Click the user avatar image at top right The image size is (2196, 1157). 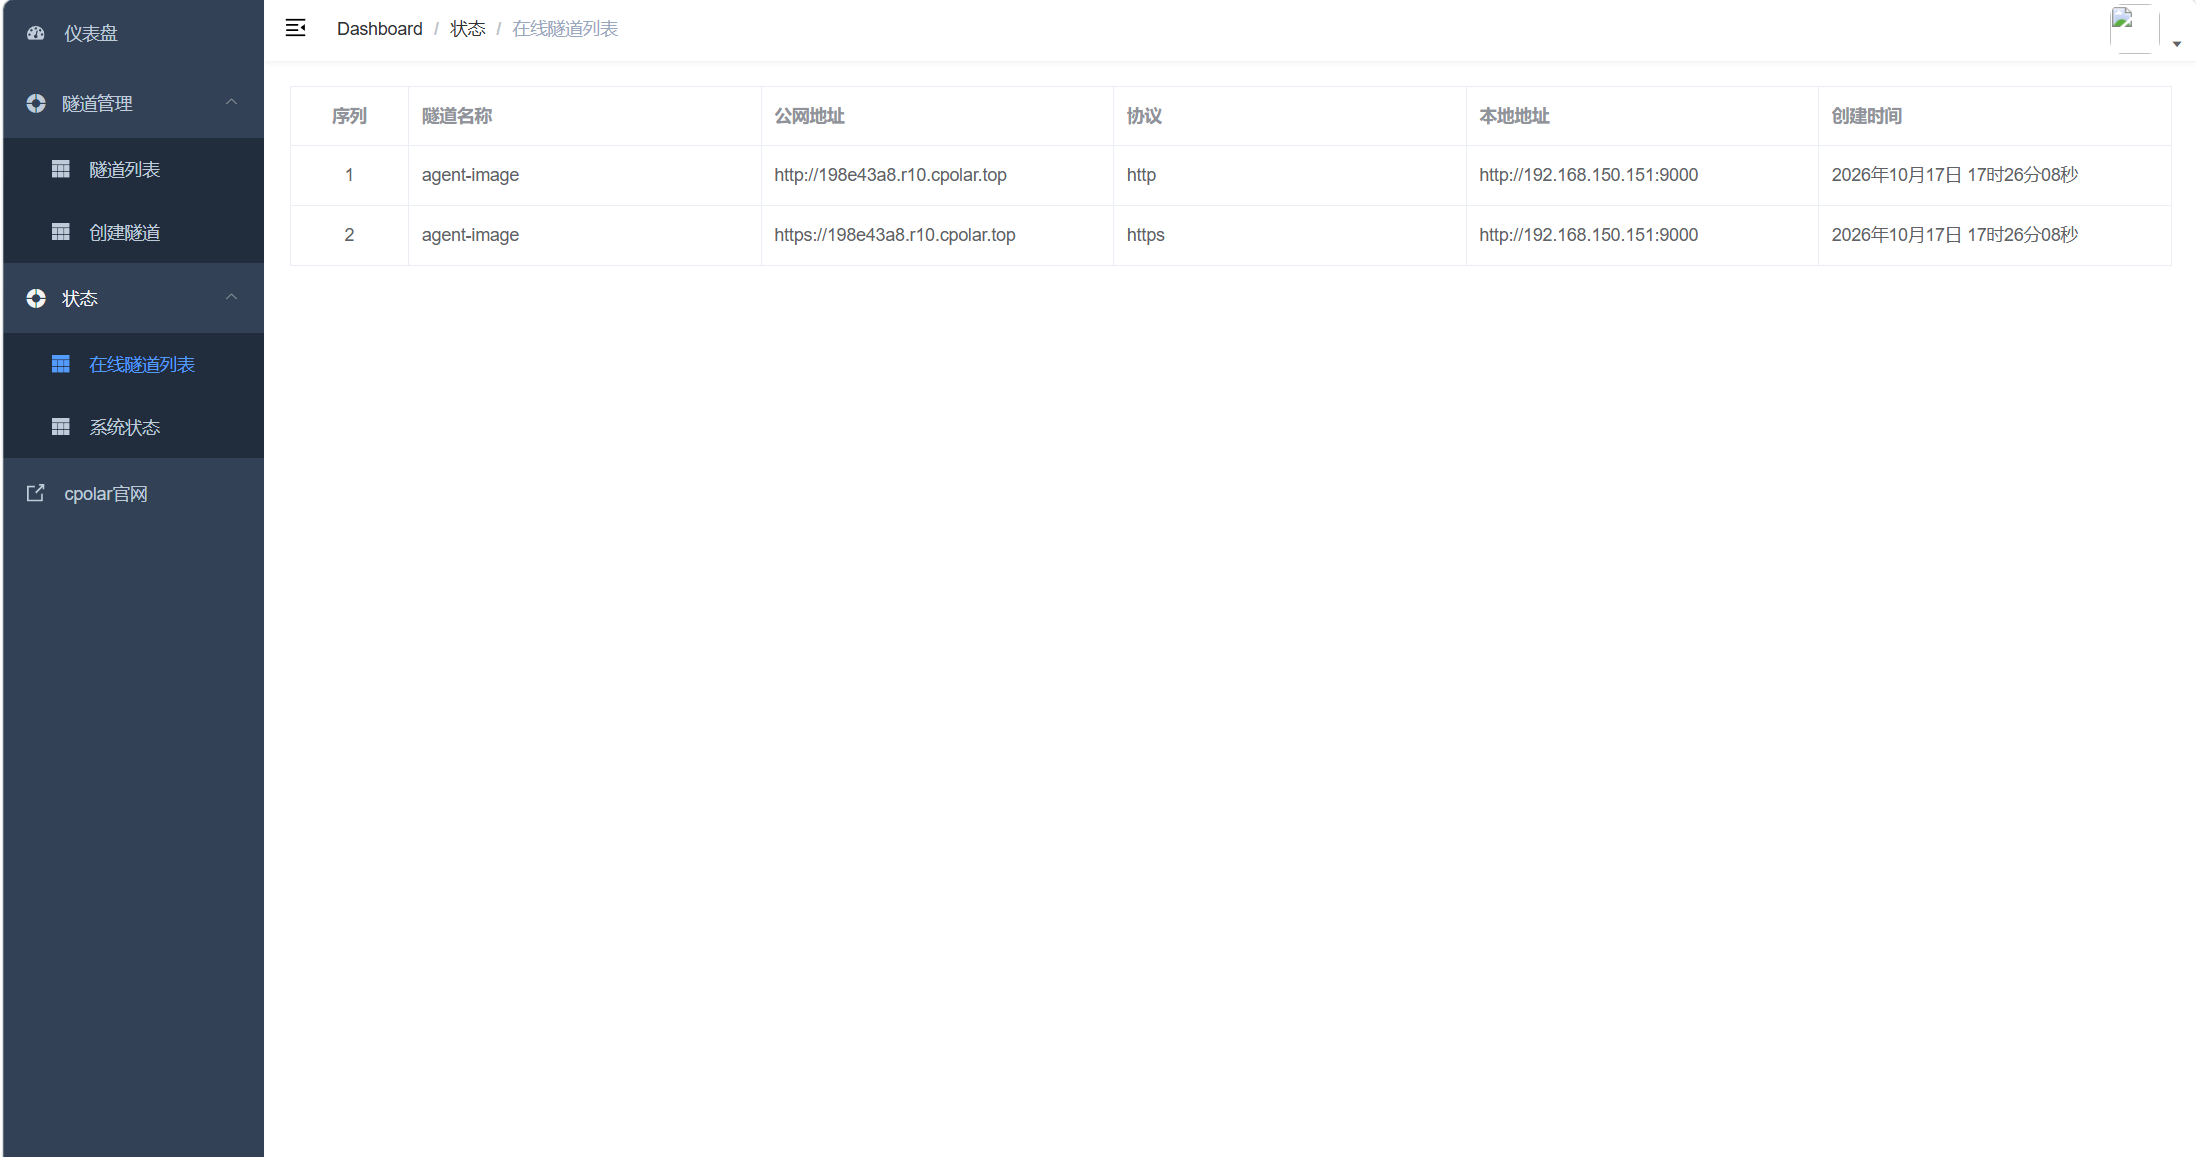pos(2134,29)
